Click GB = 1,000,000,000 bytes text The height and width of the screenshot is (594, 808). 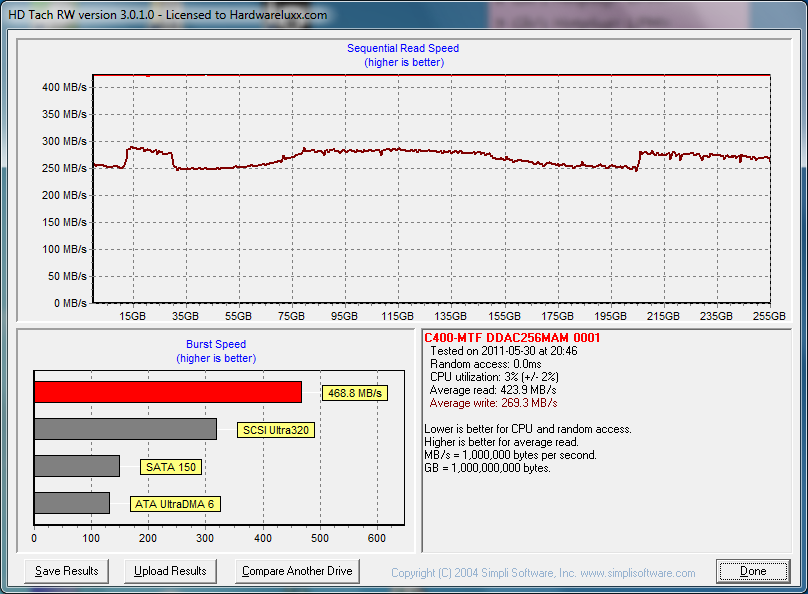(x=487, y=468)
